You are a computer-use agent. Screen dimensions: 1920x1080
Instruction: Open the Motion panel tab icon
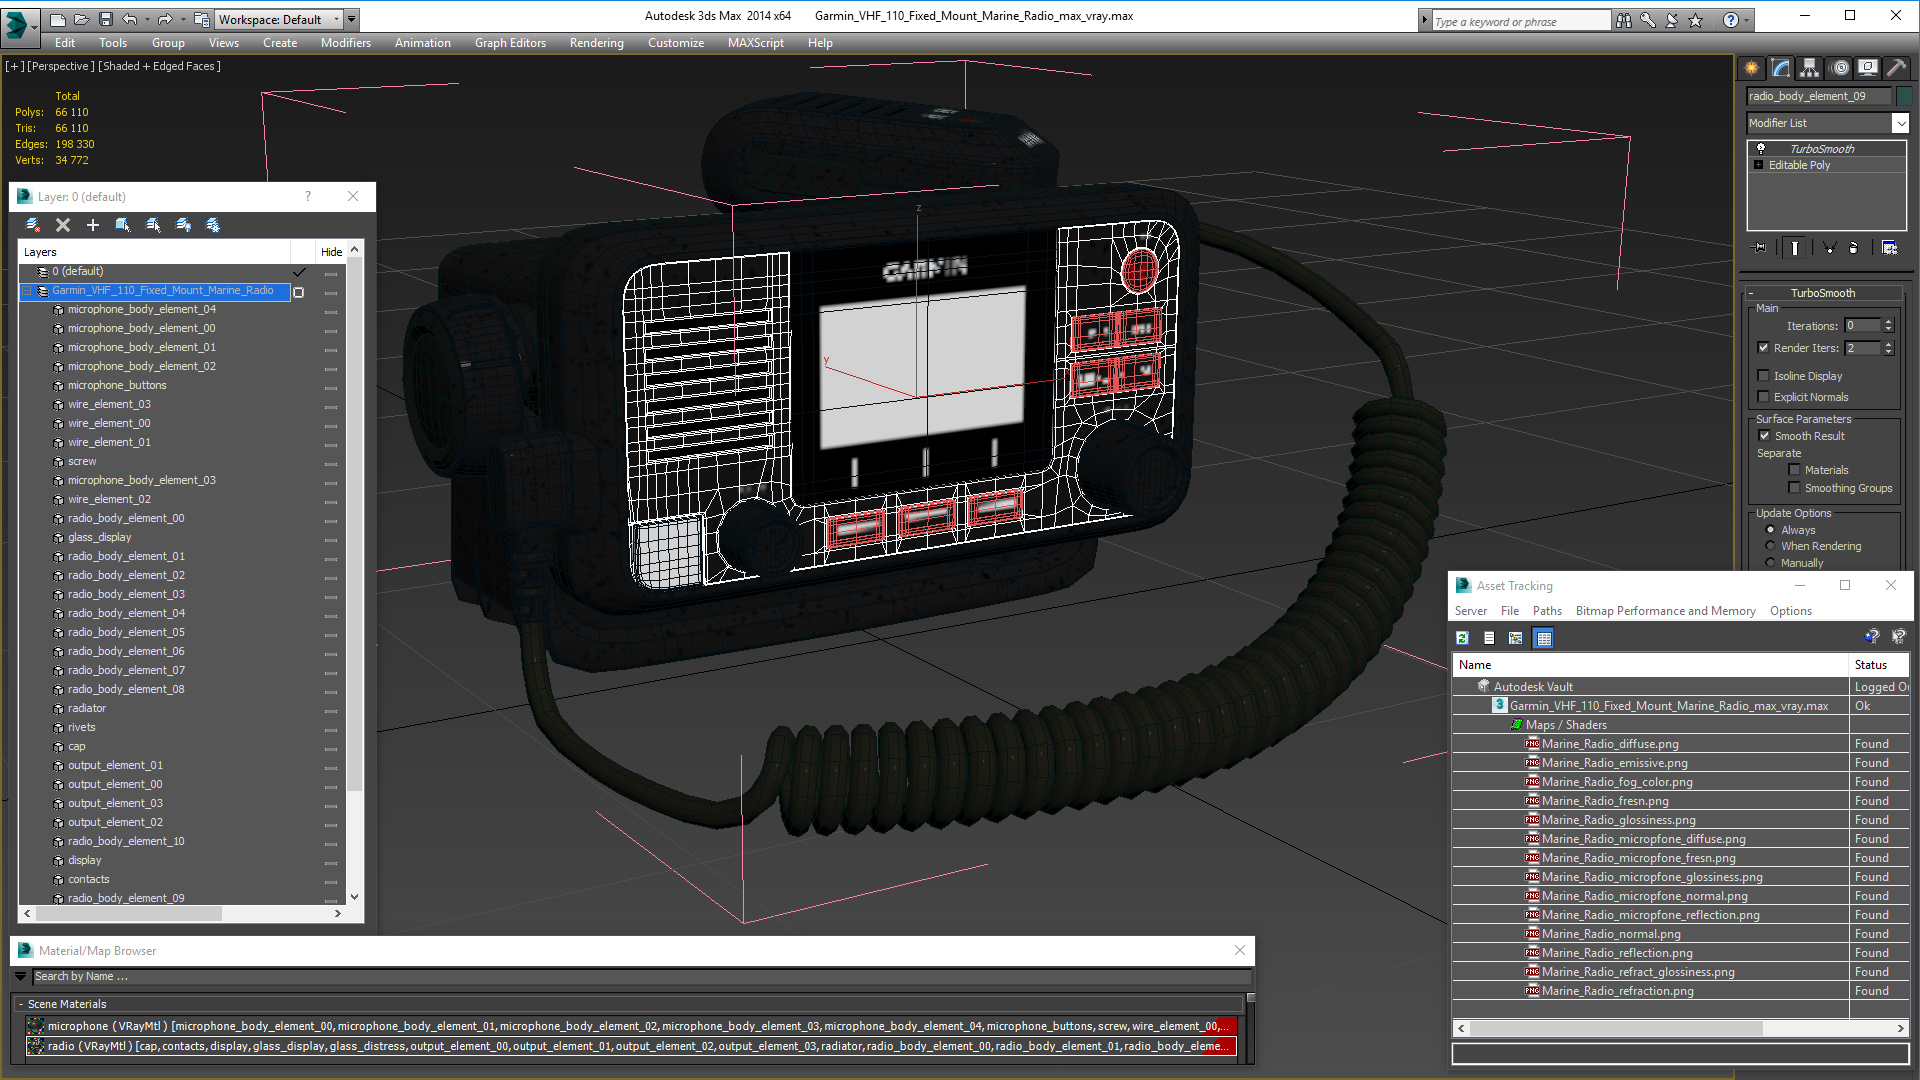1839,68
